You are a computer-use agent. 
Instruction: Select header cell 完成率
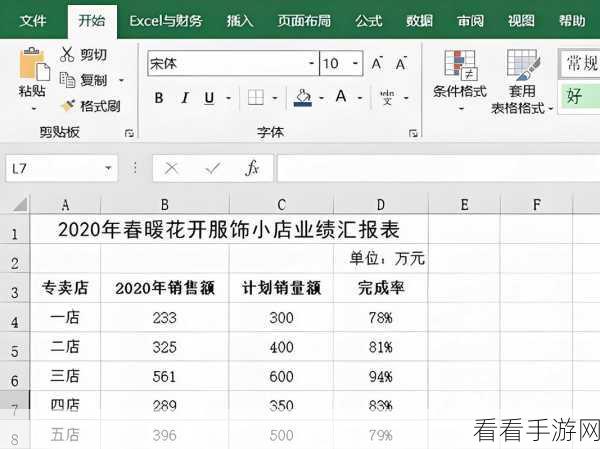tap(381, 288)
